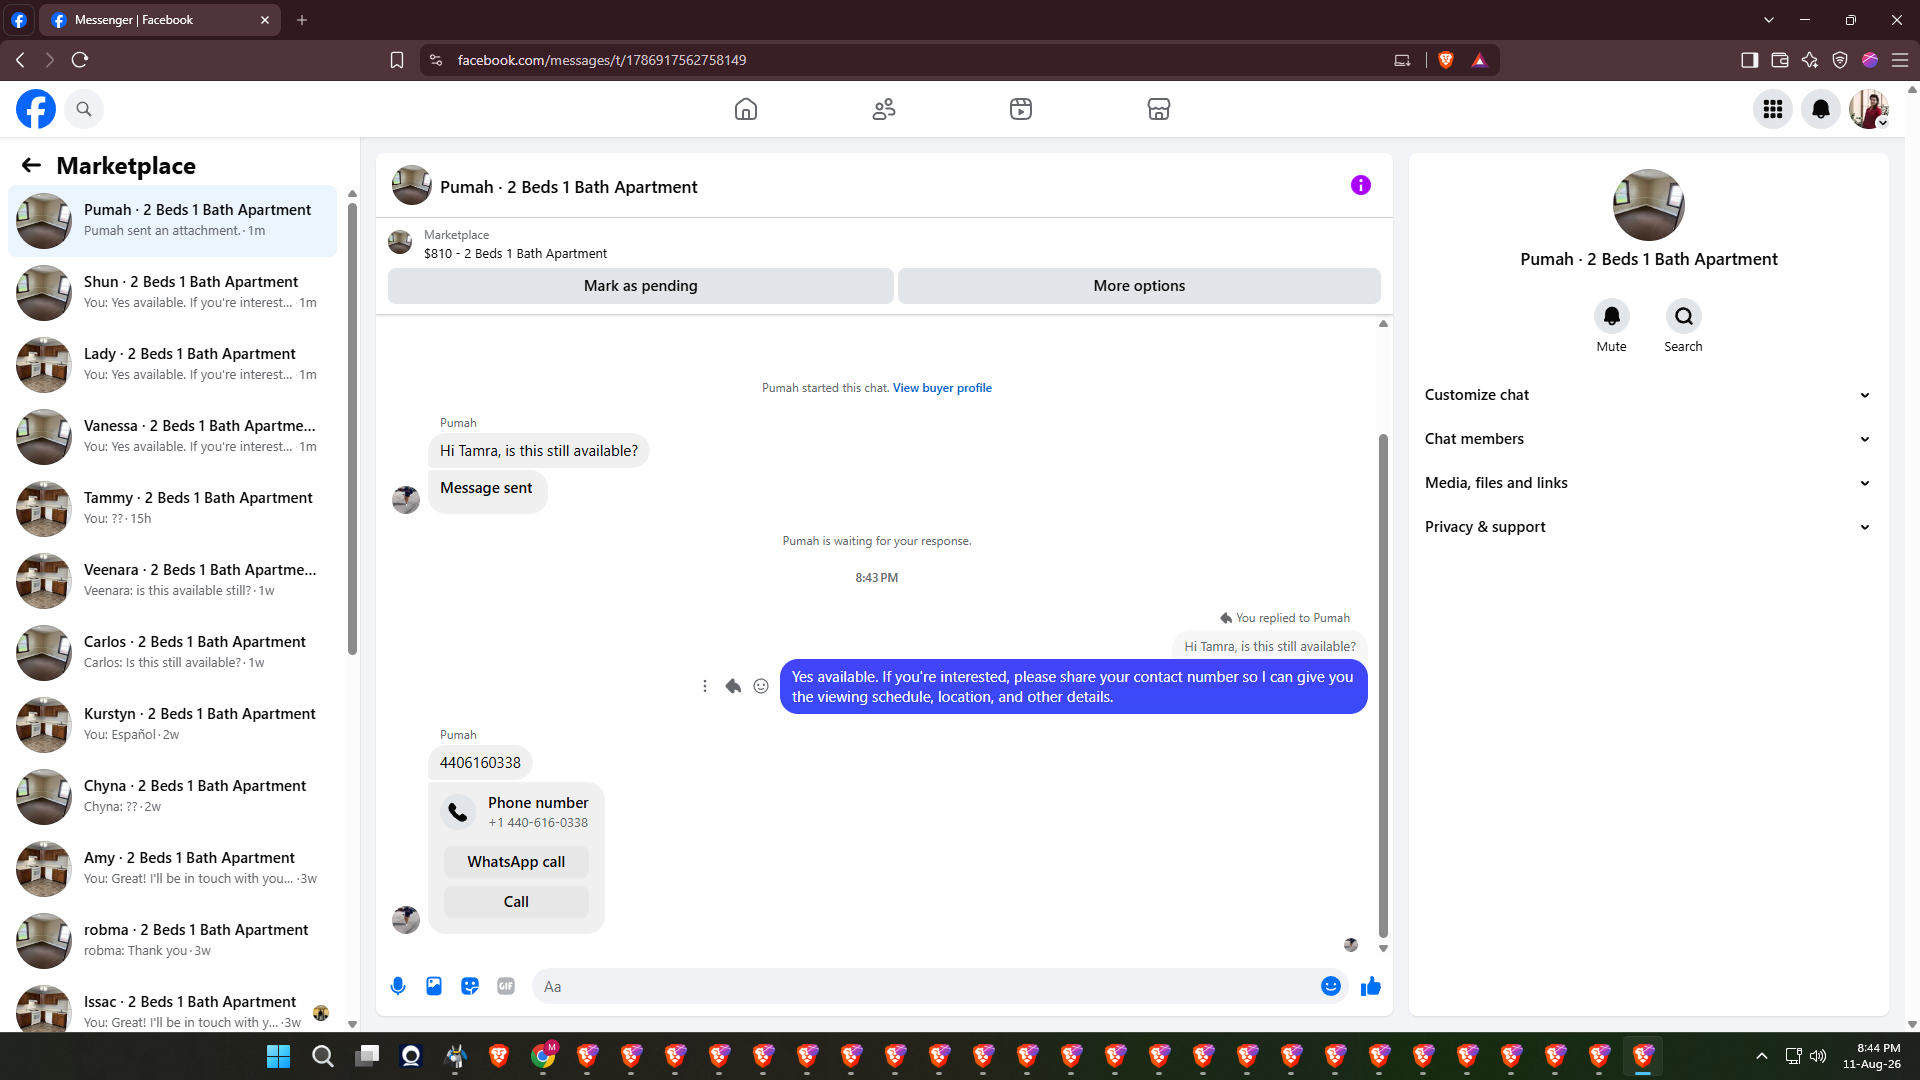The image size is (1920, 1080).
Task: Open the emoji picker in message box
Action: [x=1331, y=986]
